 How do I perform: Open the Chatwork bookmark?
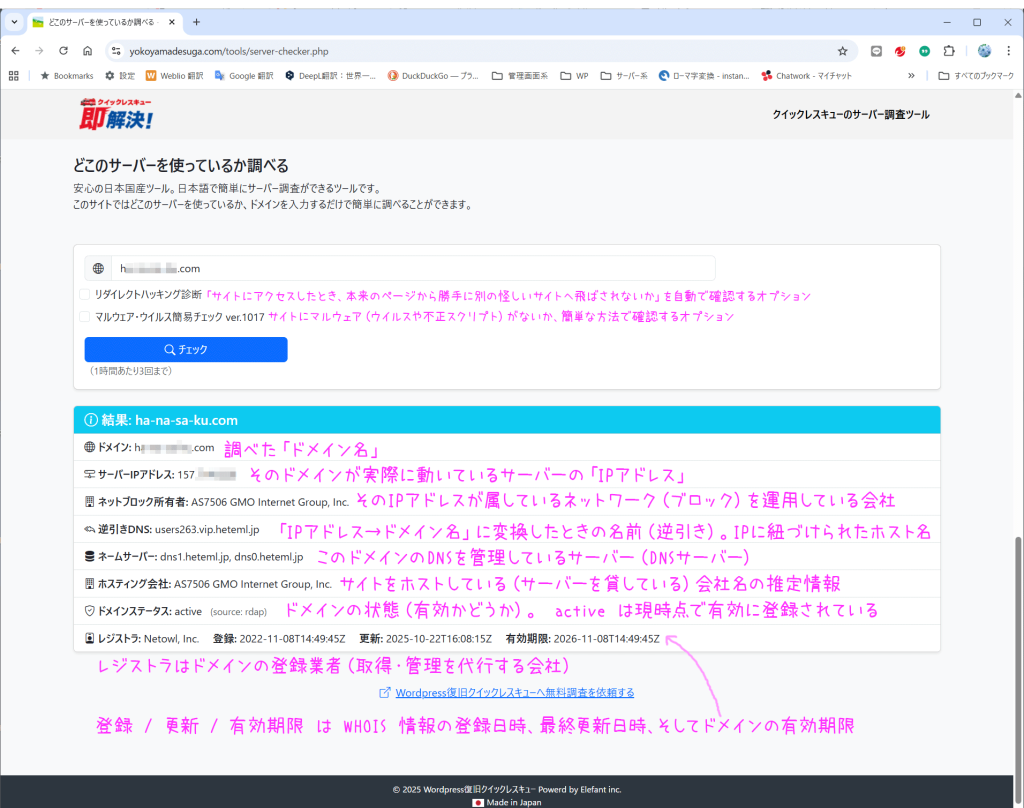click(804, 75)
